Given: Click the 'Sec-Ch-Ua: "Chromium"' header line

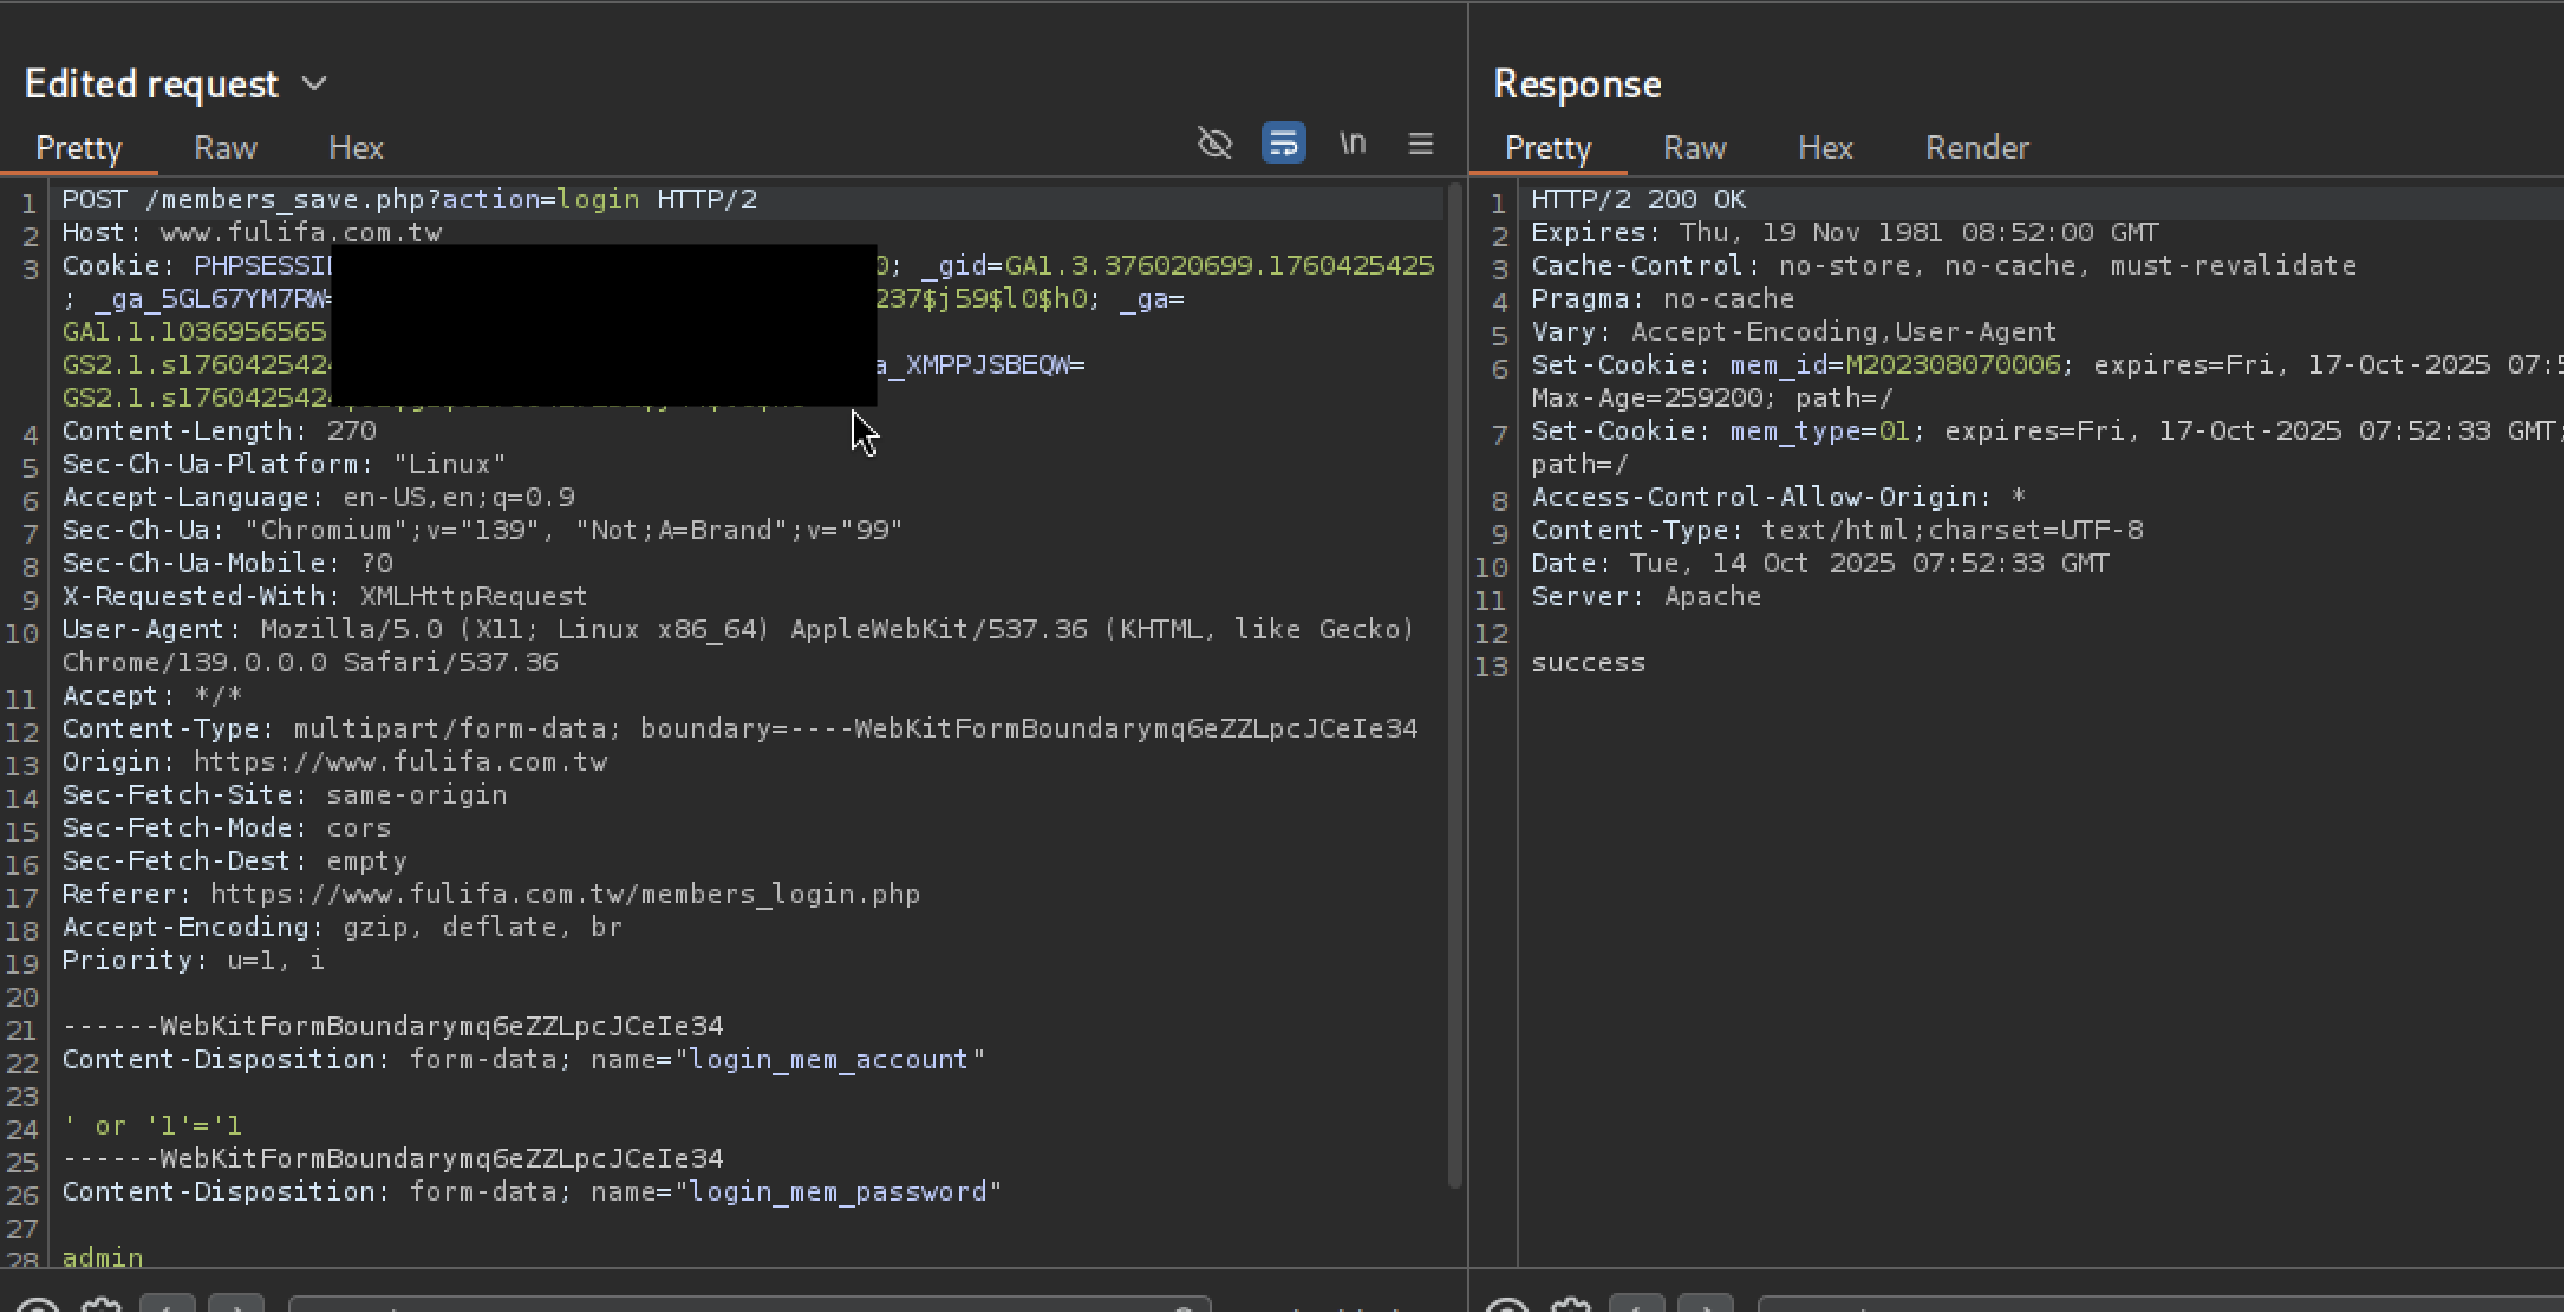Looking at the screenshot, I should 482,529.
